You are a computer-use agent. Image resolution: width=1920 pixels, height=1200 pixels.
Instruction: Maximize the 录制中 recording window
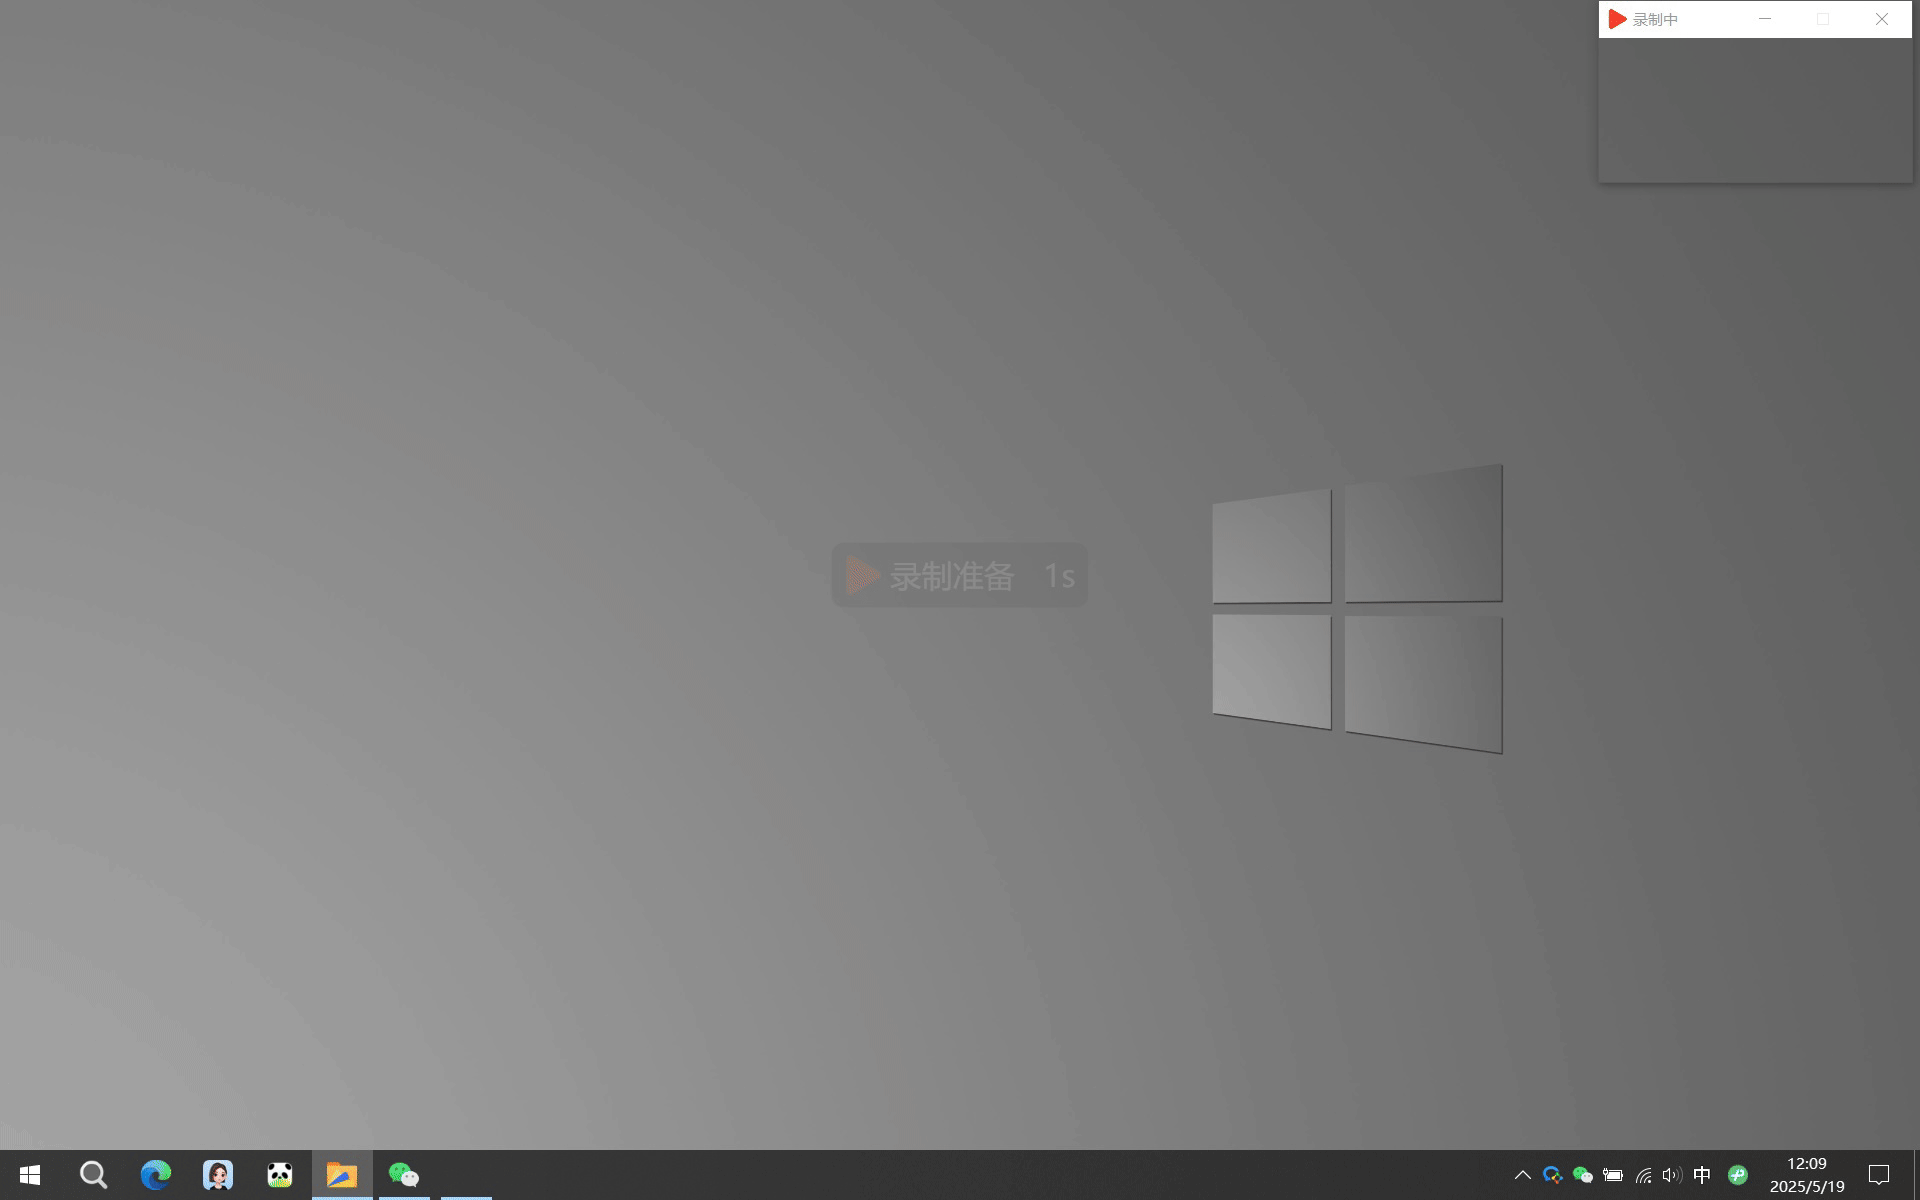click(1823, 19)
